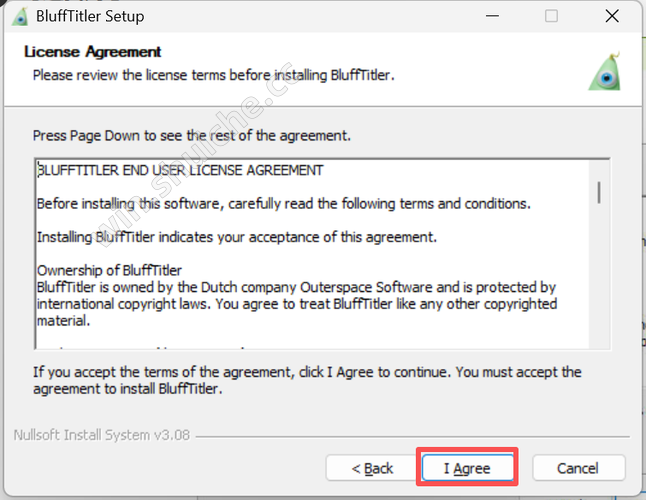Image resolution: width=646 pixels, height=500 pixels.
Task: Click the BluffTitler Setup window title text
Action: click(x=90, y=16)
